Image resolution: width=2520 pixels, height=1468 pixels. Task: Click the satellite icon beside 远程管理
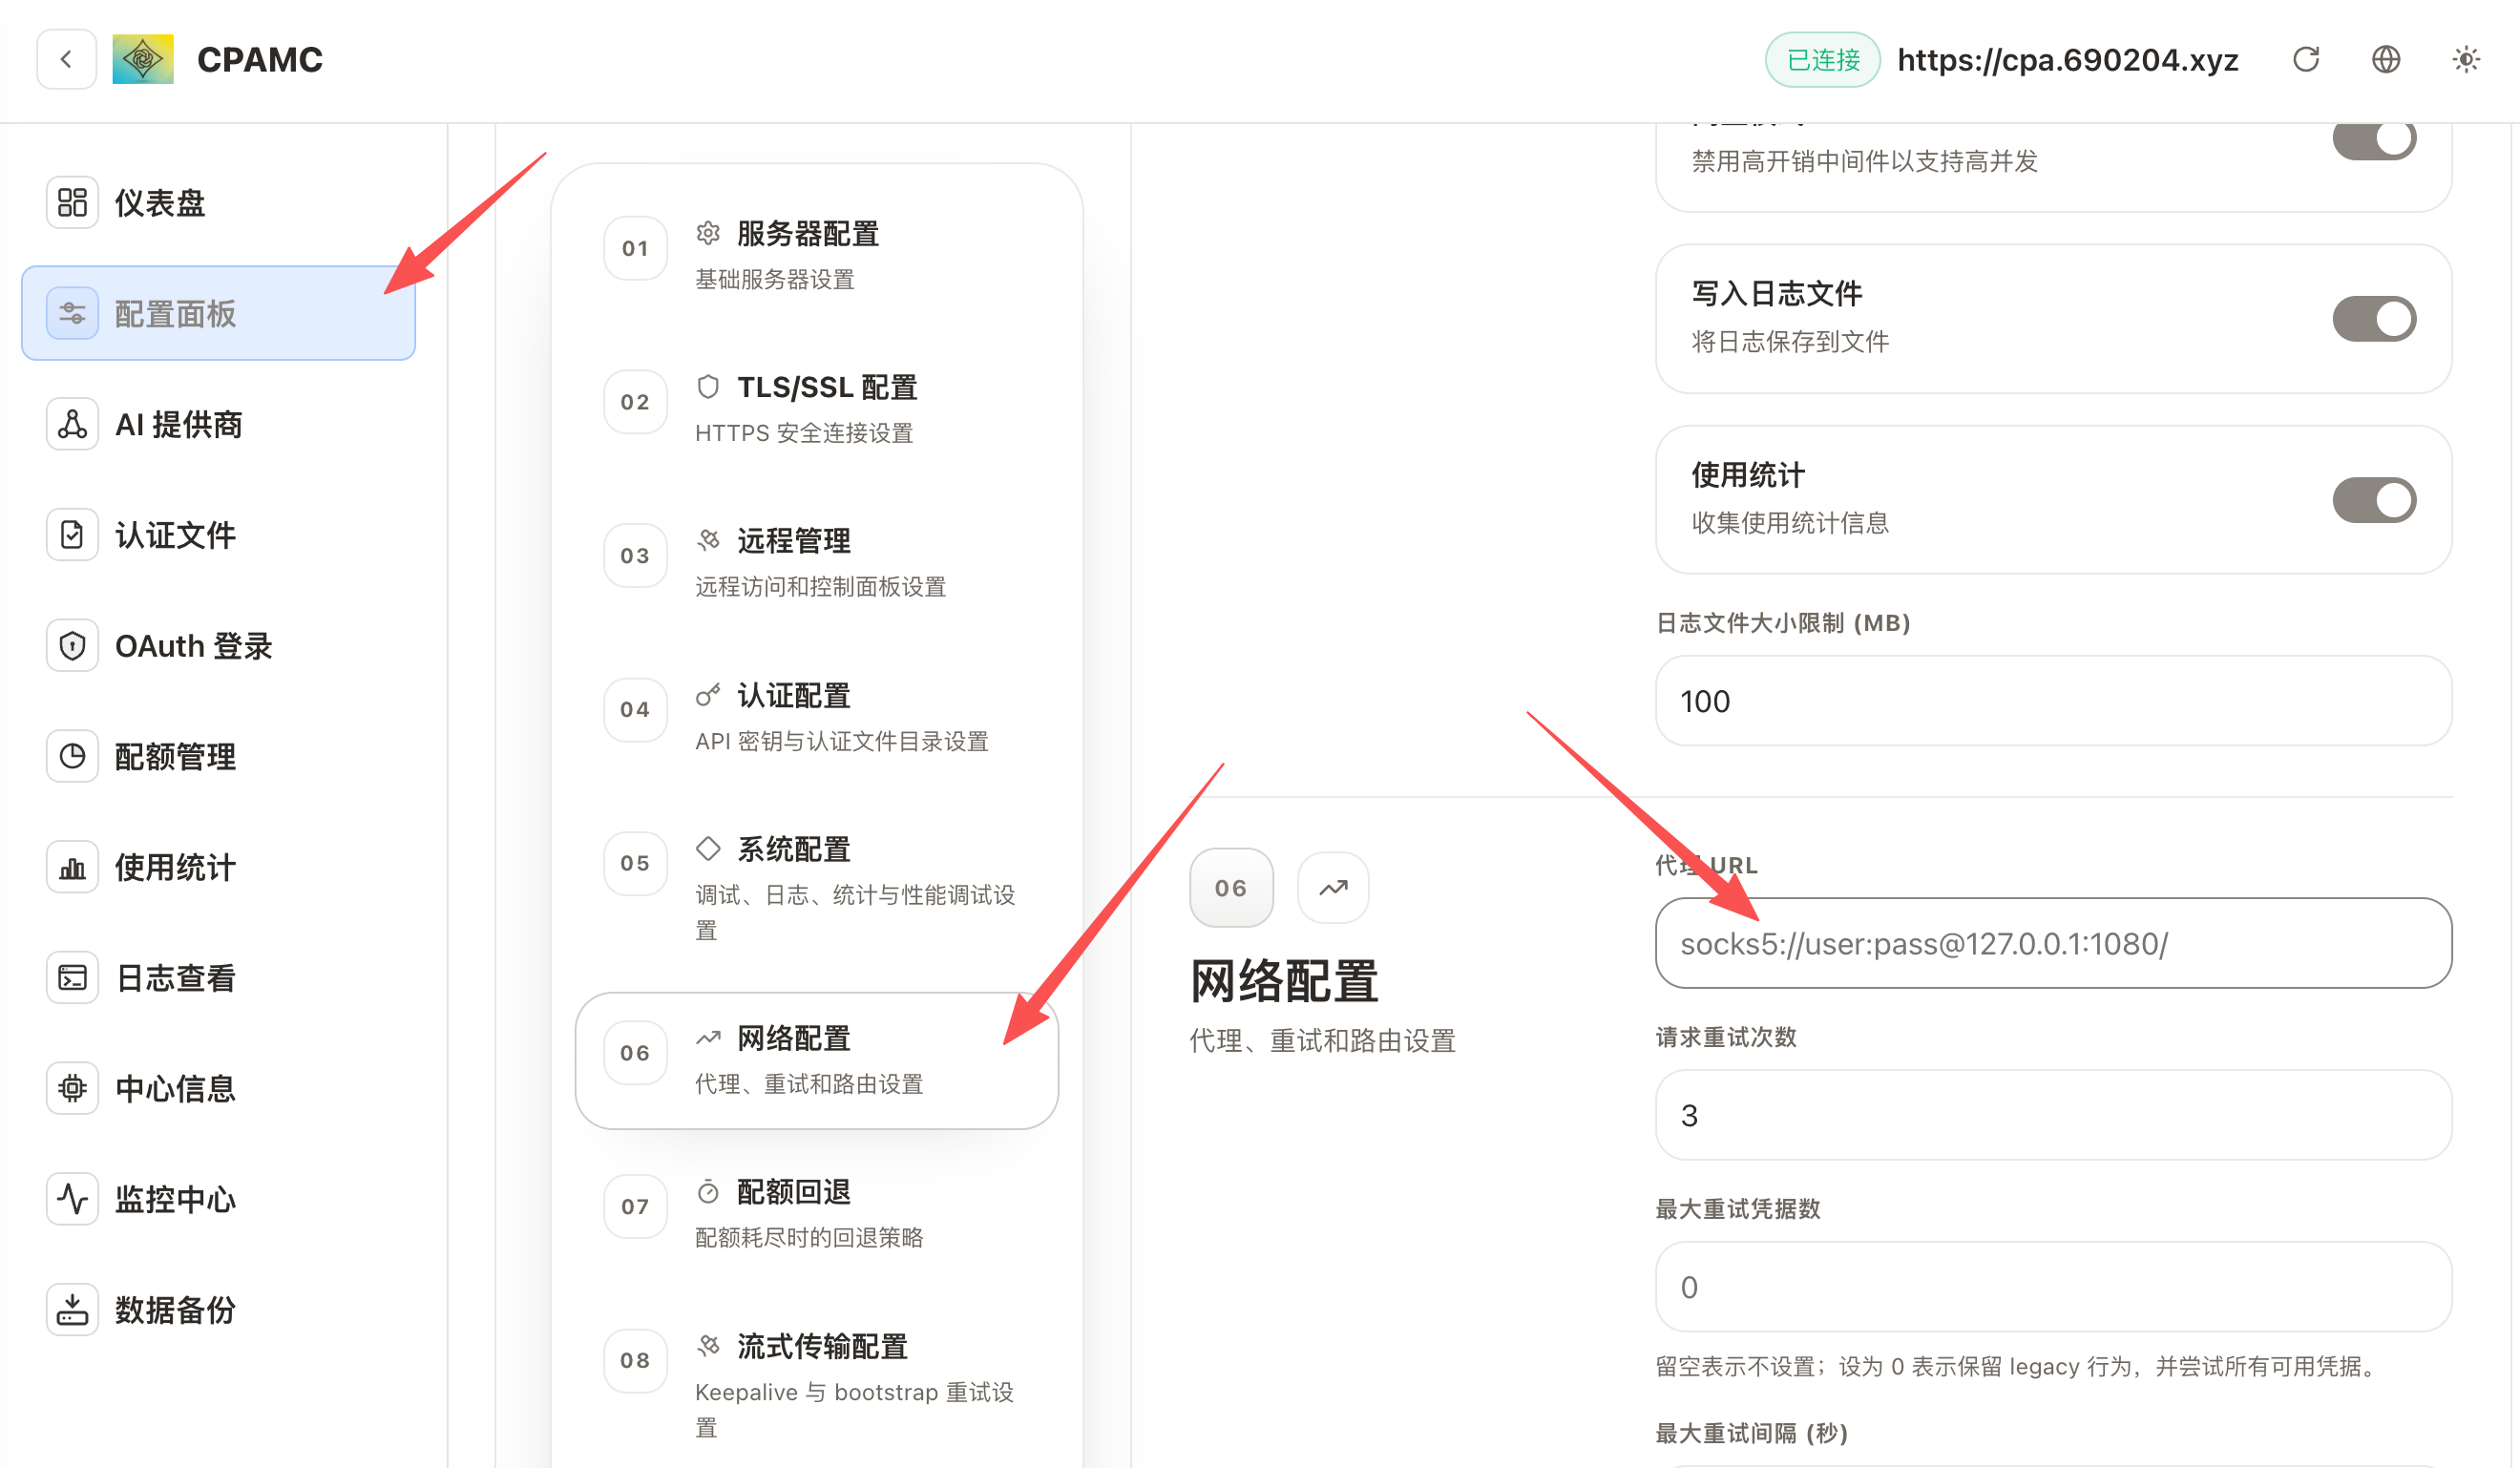coord(708,540)
